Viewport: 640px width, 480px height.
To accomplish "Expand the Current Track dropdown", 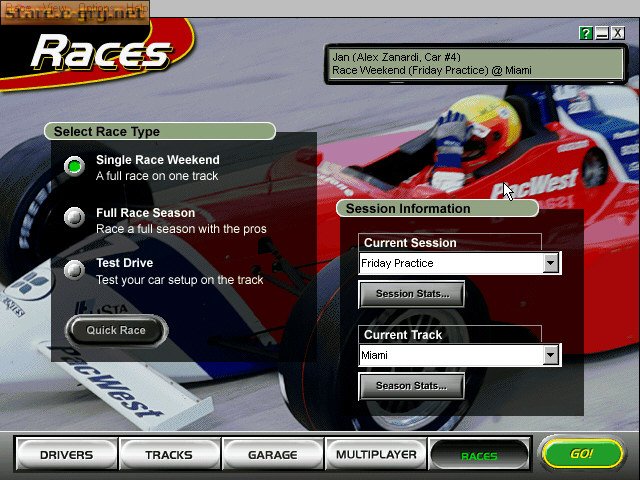I will tap(551, 355).
